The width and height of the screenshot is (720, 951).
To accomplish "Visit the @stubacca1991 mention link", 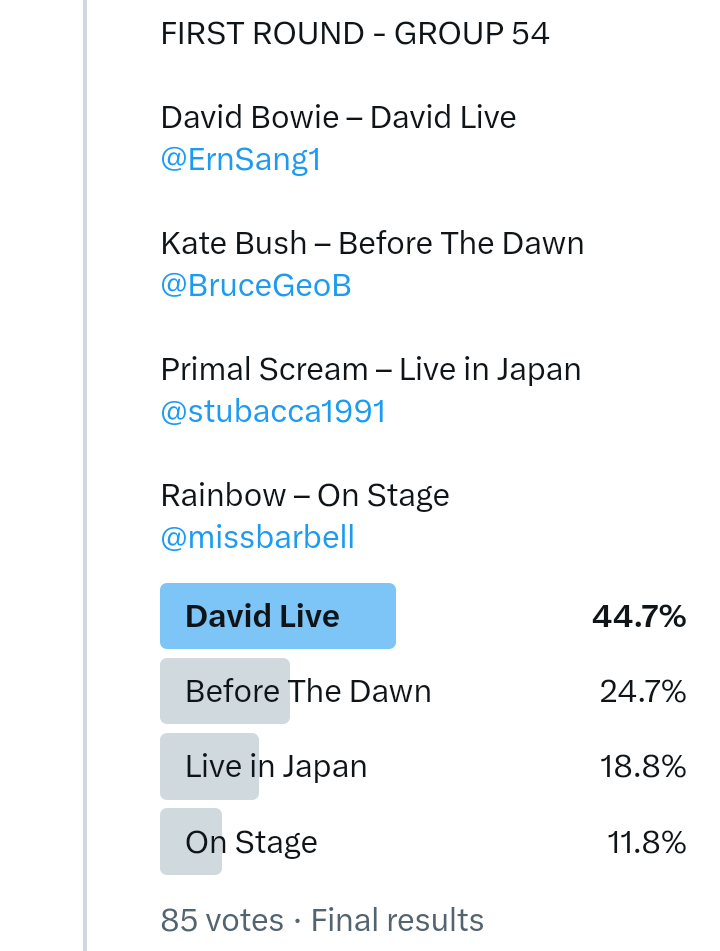I will tap(273, 412).
